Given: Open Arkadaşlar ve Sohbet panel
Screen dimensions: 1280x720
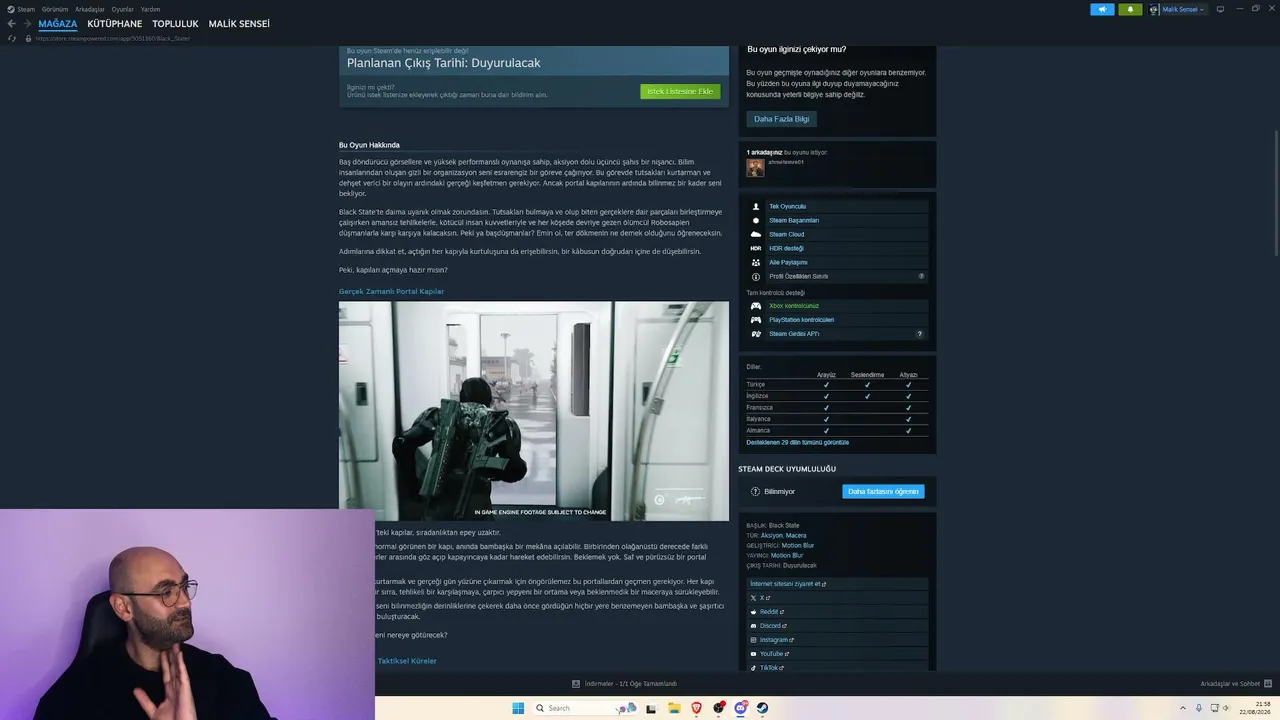Looking at the screenshot, I should click(x=1230, y=684).
